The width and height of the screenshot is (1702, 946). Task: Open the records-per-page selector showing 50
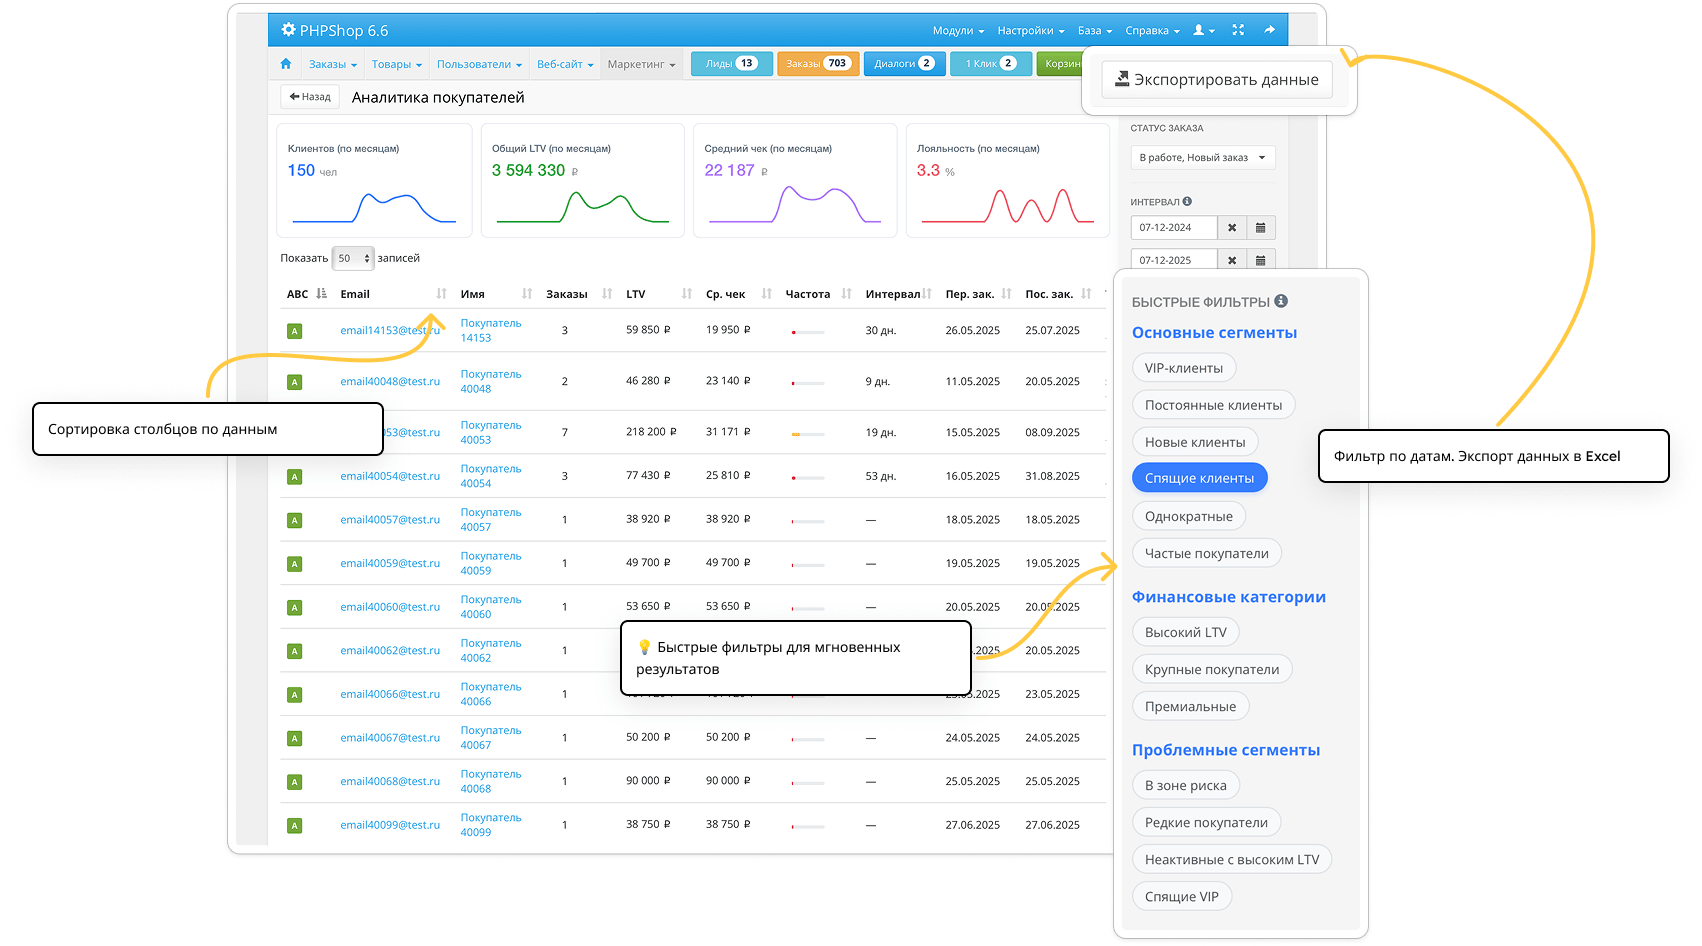point(352,258)
